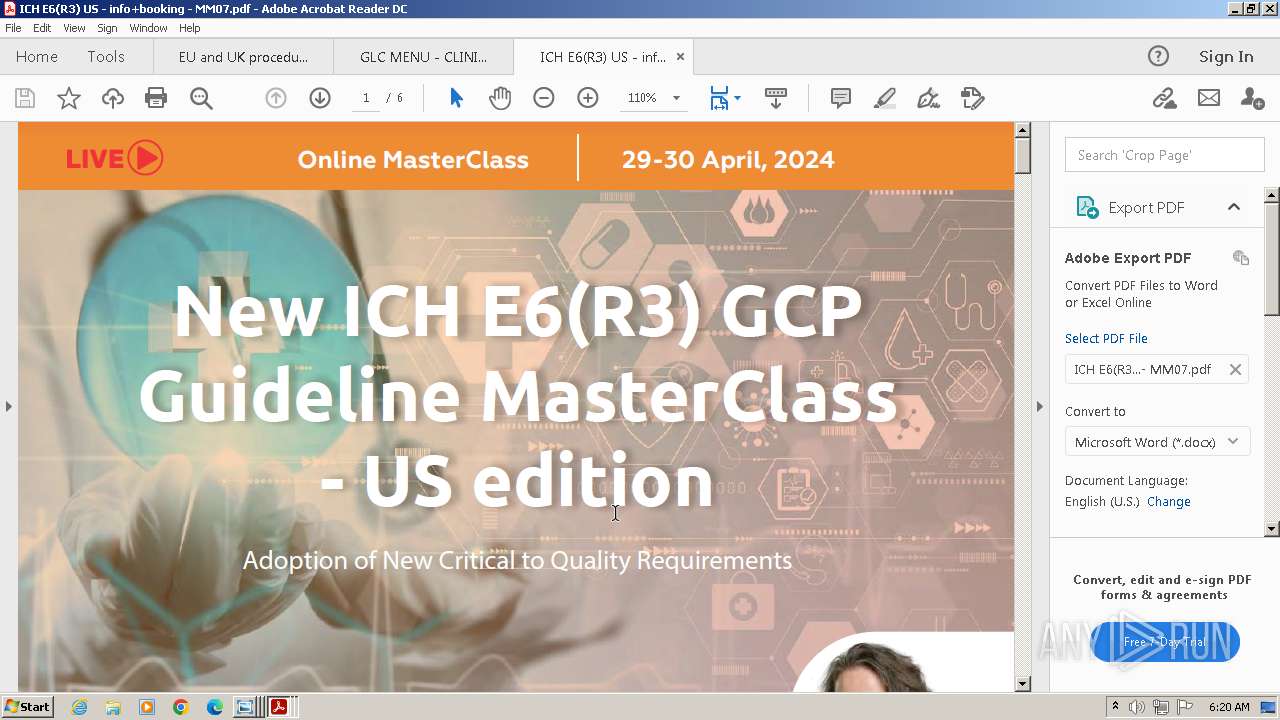Open the Sign document pen tool
The image size is (1280, 720).
tap(929, 98)
